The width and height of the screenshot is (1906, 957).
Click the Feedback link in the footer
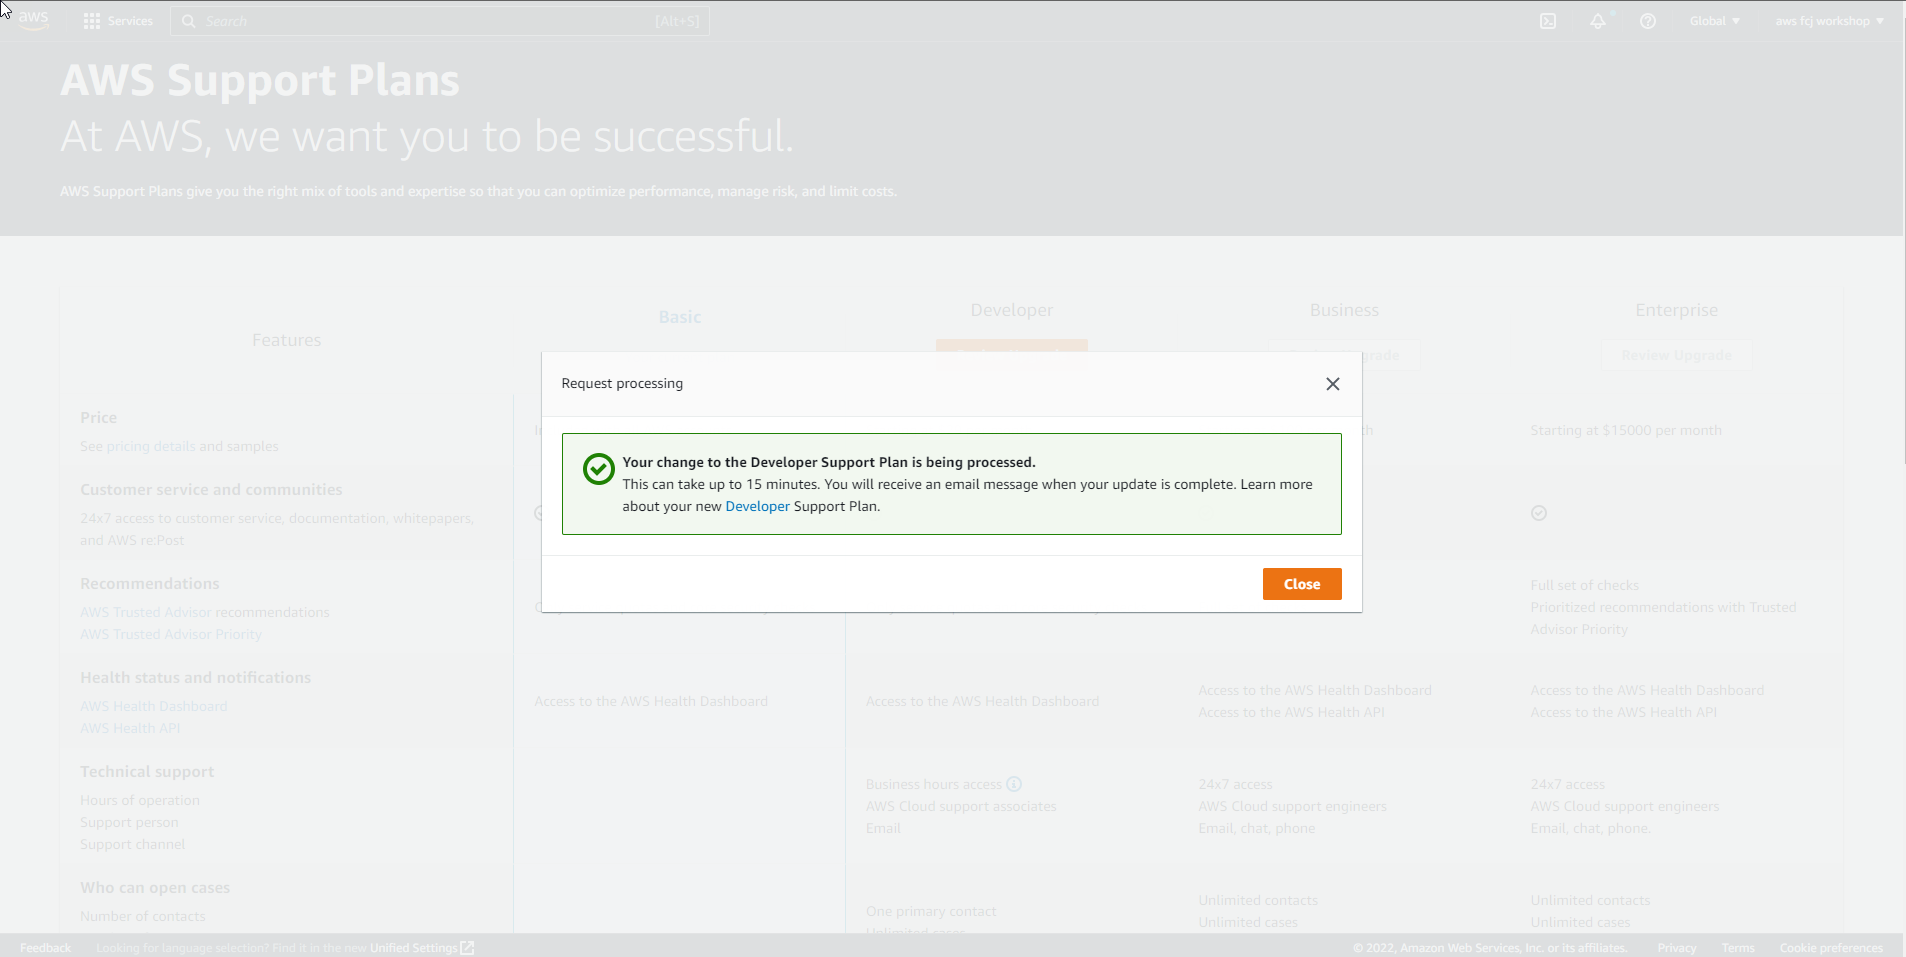(x=45, y=948)
